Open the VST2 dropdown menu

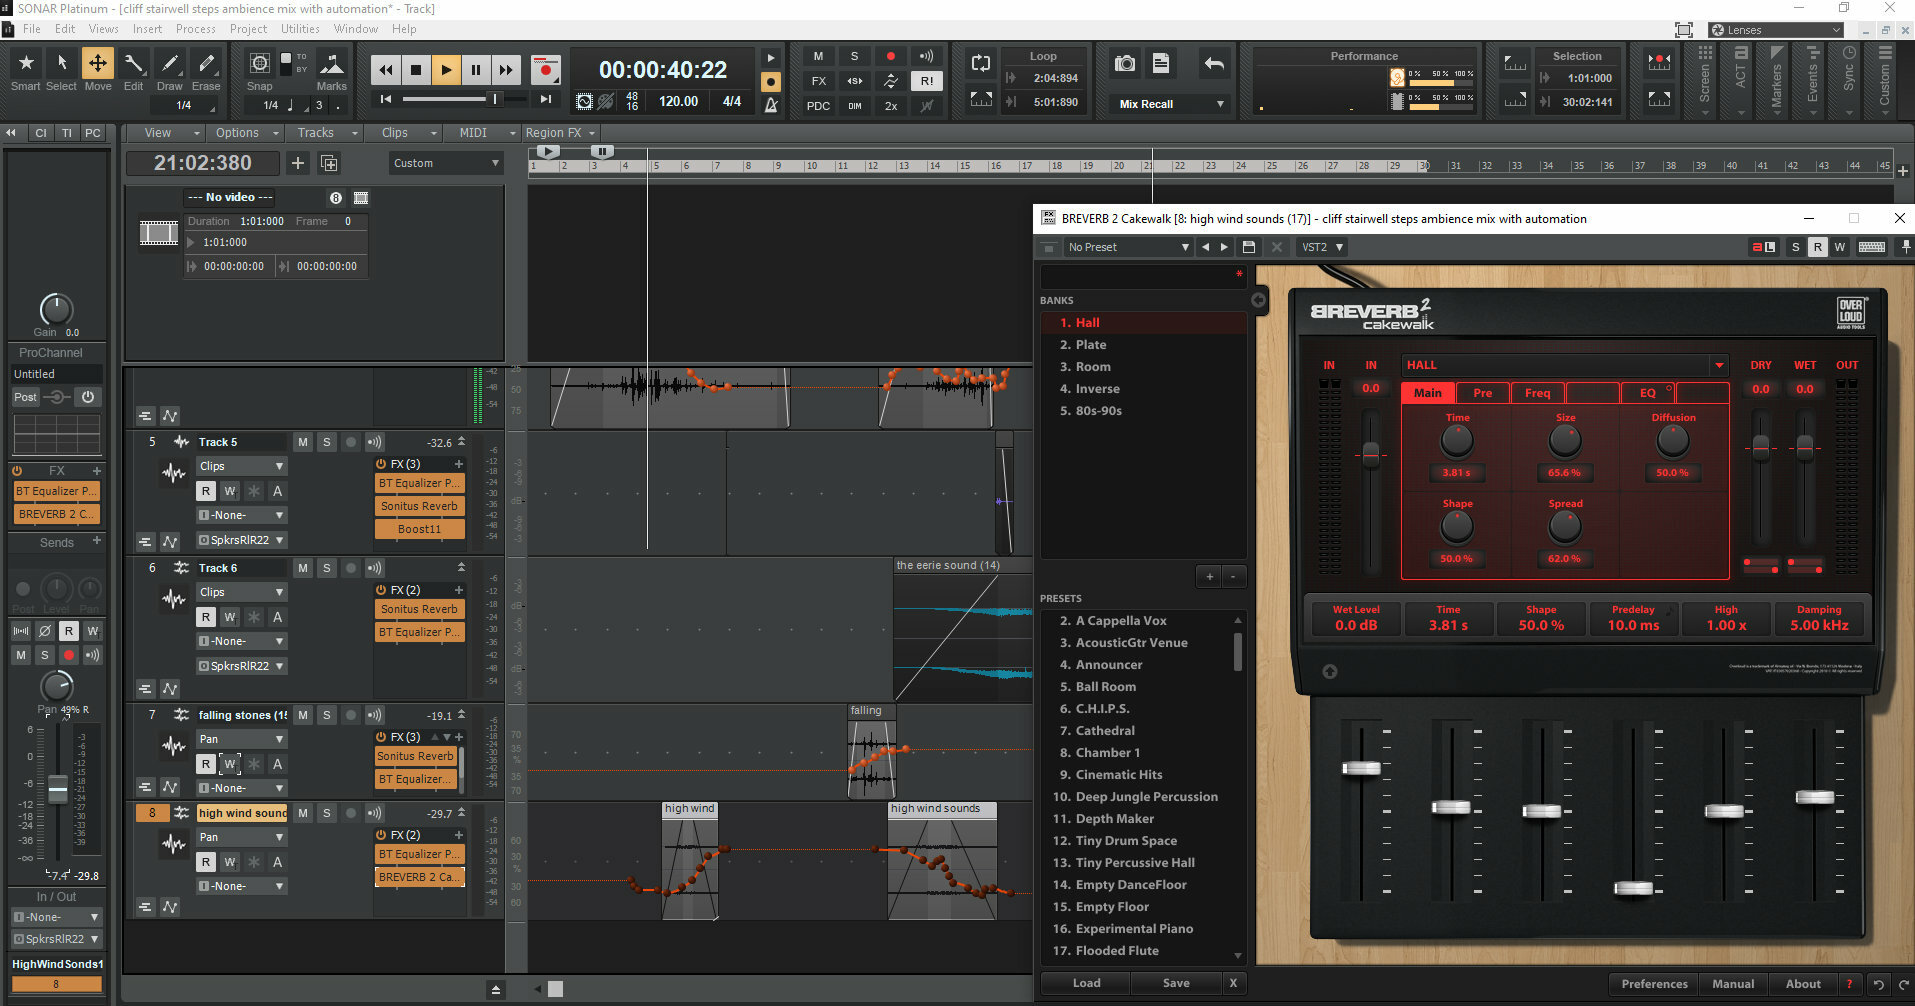coord(1323,247)
